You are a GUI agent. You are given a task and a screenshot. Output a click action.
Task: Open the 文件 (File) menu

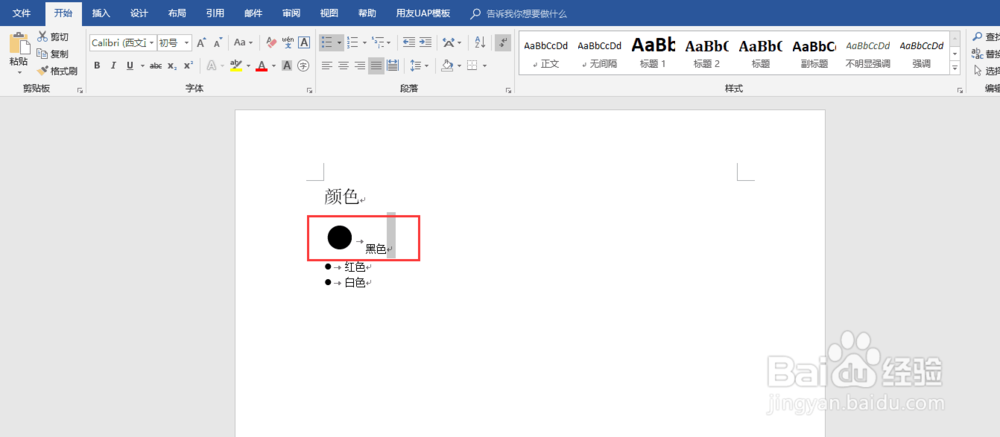pos(22,13)
